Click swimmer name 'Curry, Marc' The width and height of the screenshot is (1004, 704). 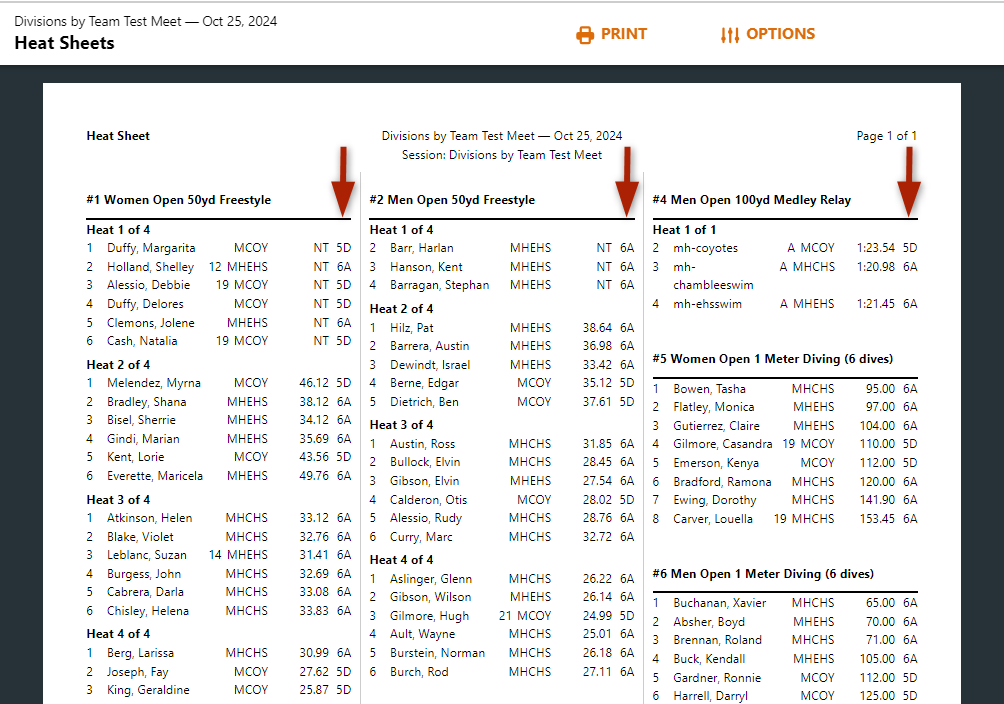point(421,537)
